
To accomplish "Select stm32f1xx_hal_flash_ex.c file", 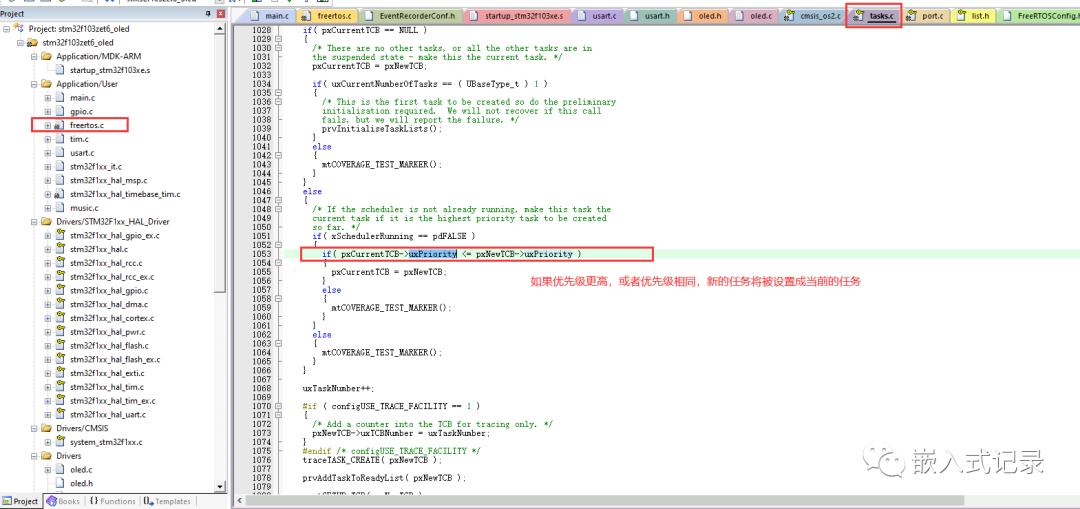I will pyautogui.click(x=114, y=360).
